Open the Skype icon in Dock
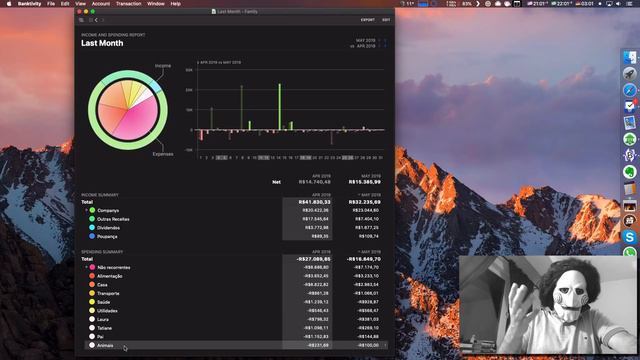The width and height of the screenshot is (640, 360). click(629, 237)
